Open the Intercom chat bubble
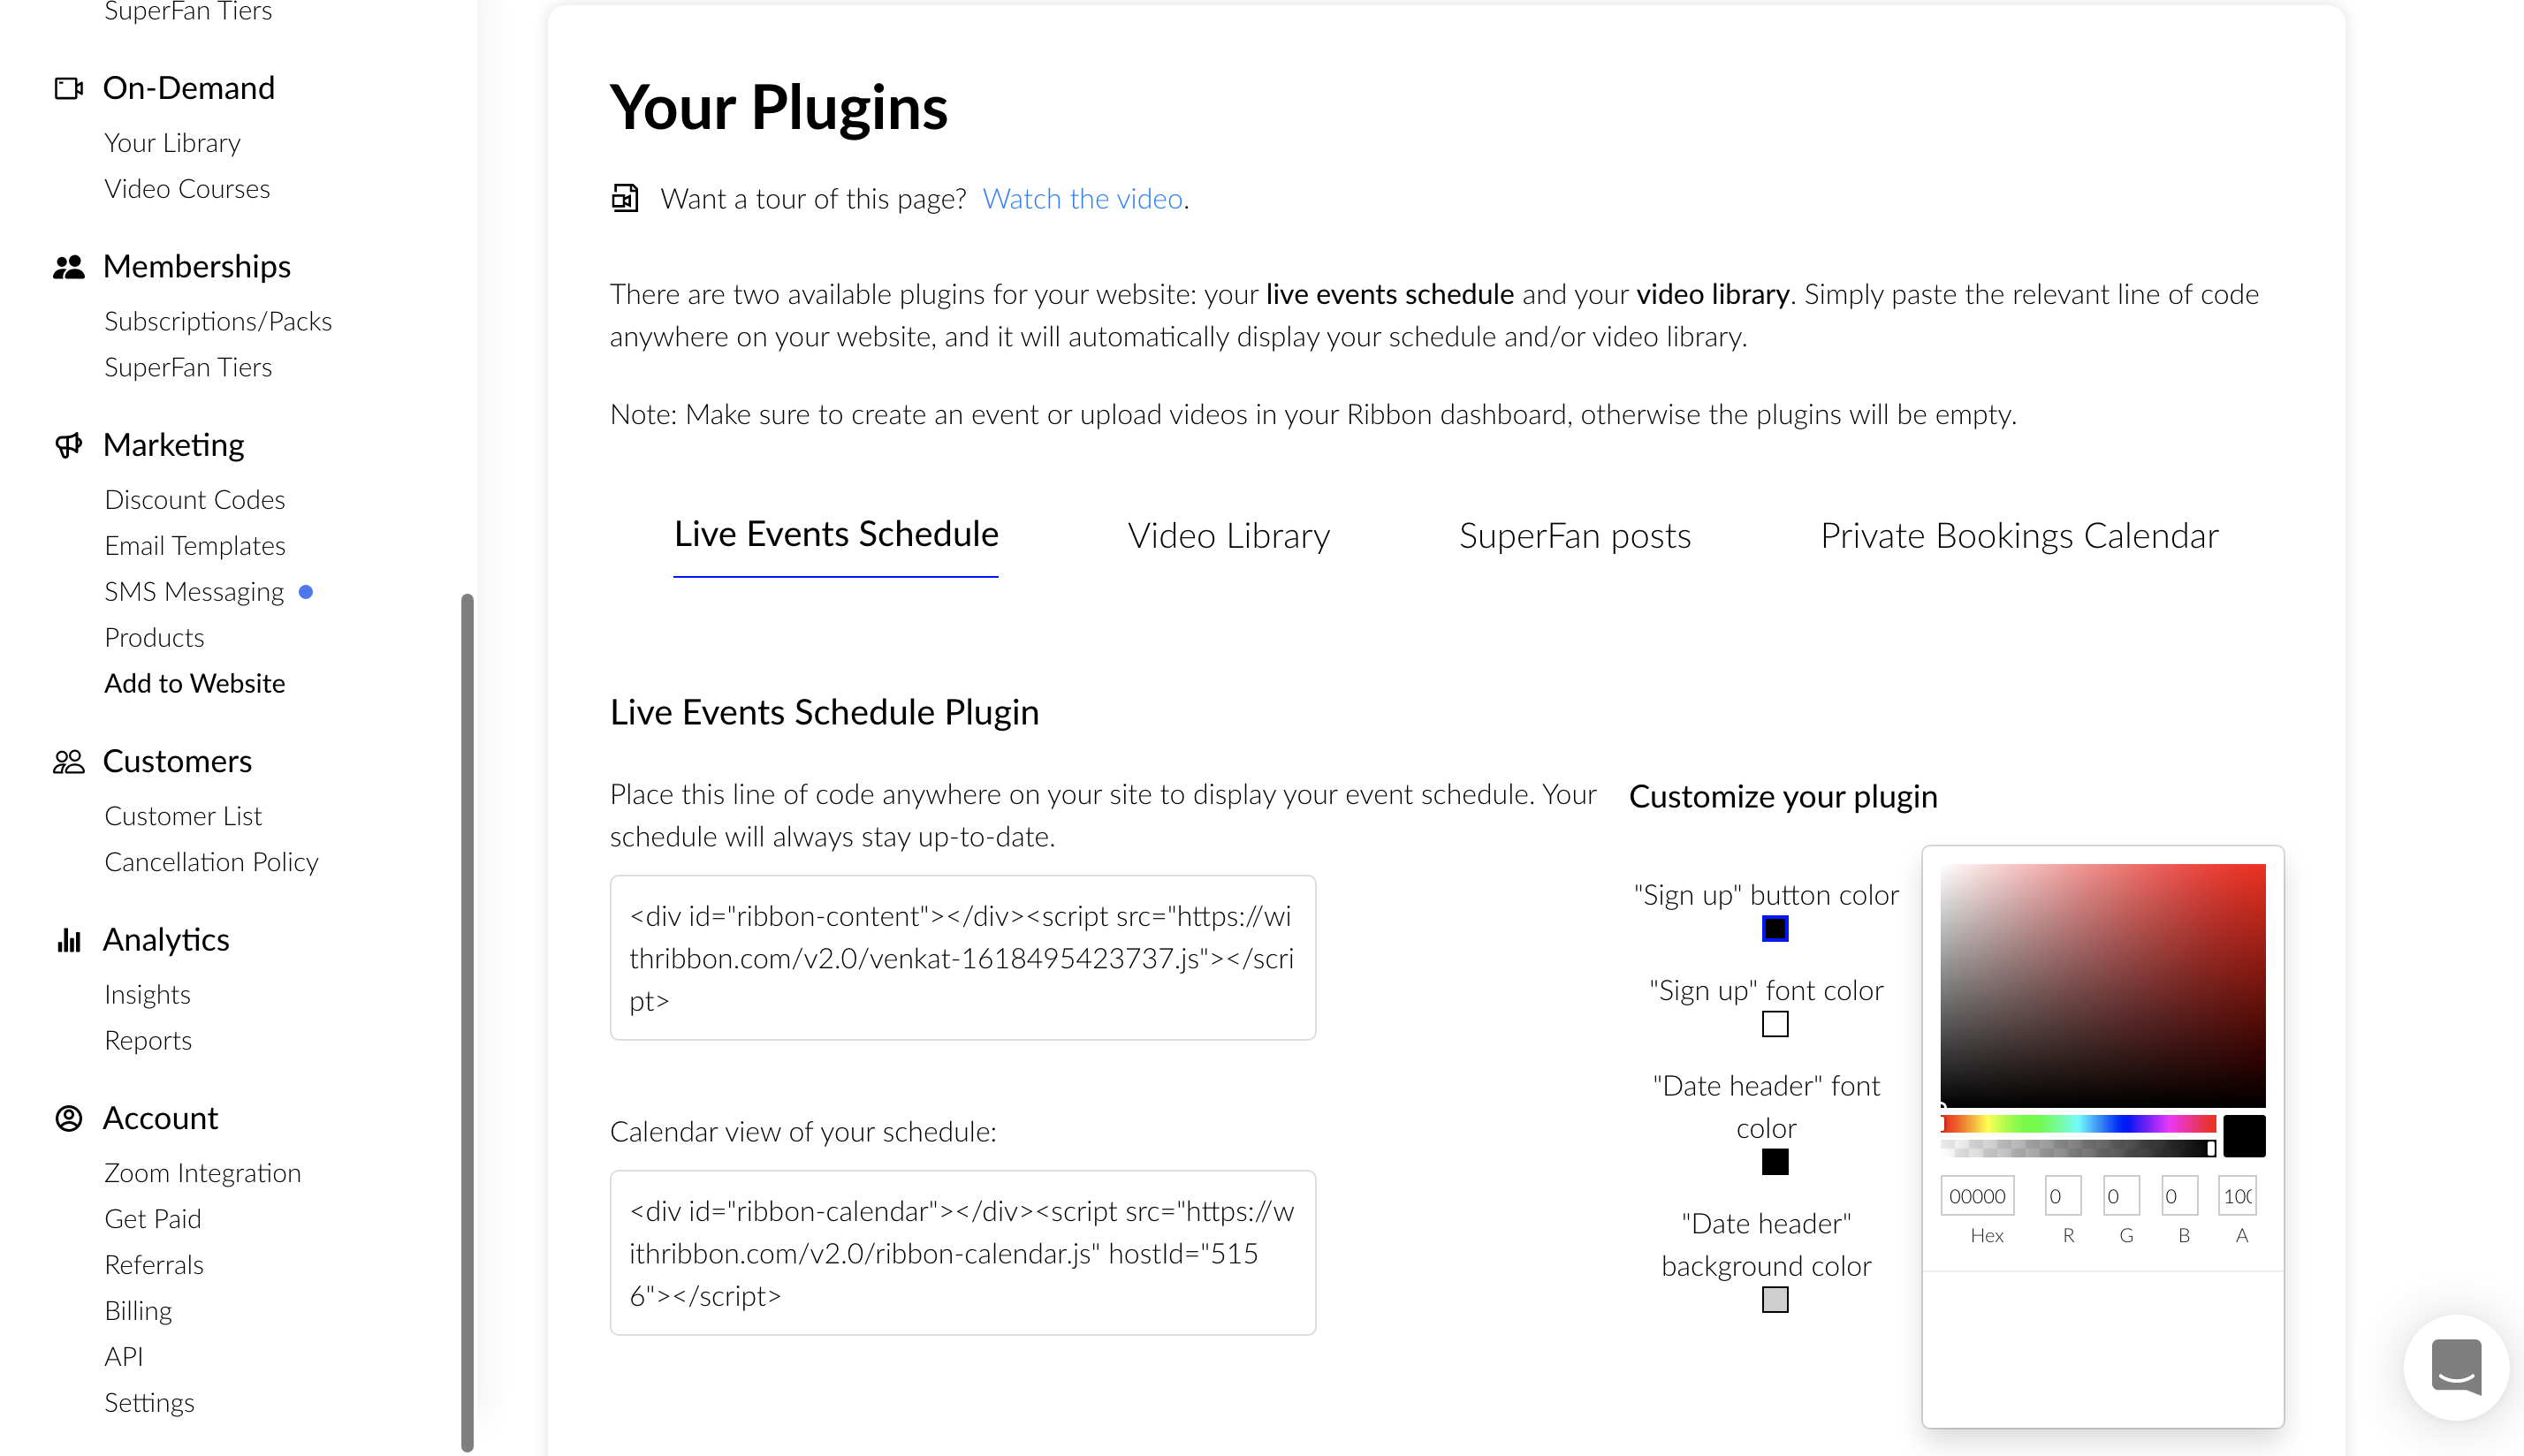This screenshot has height=1456, width=2524. [x=2457, y=1368]
